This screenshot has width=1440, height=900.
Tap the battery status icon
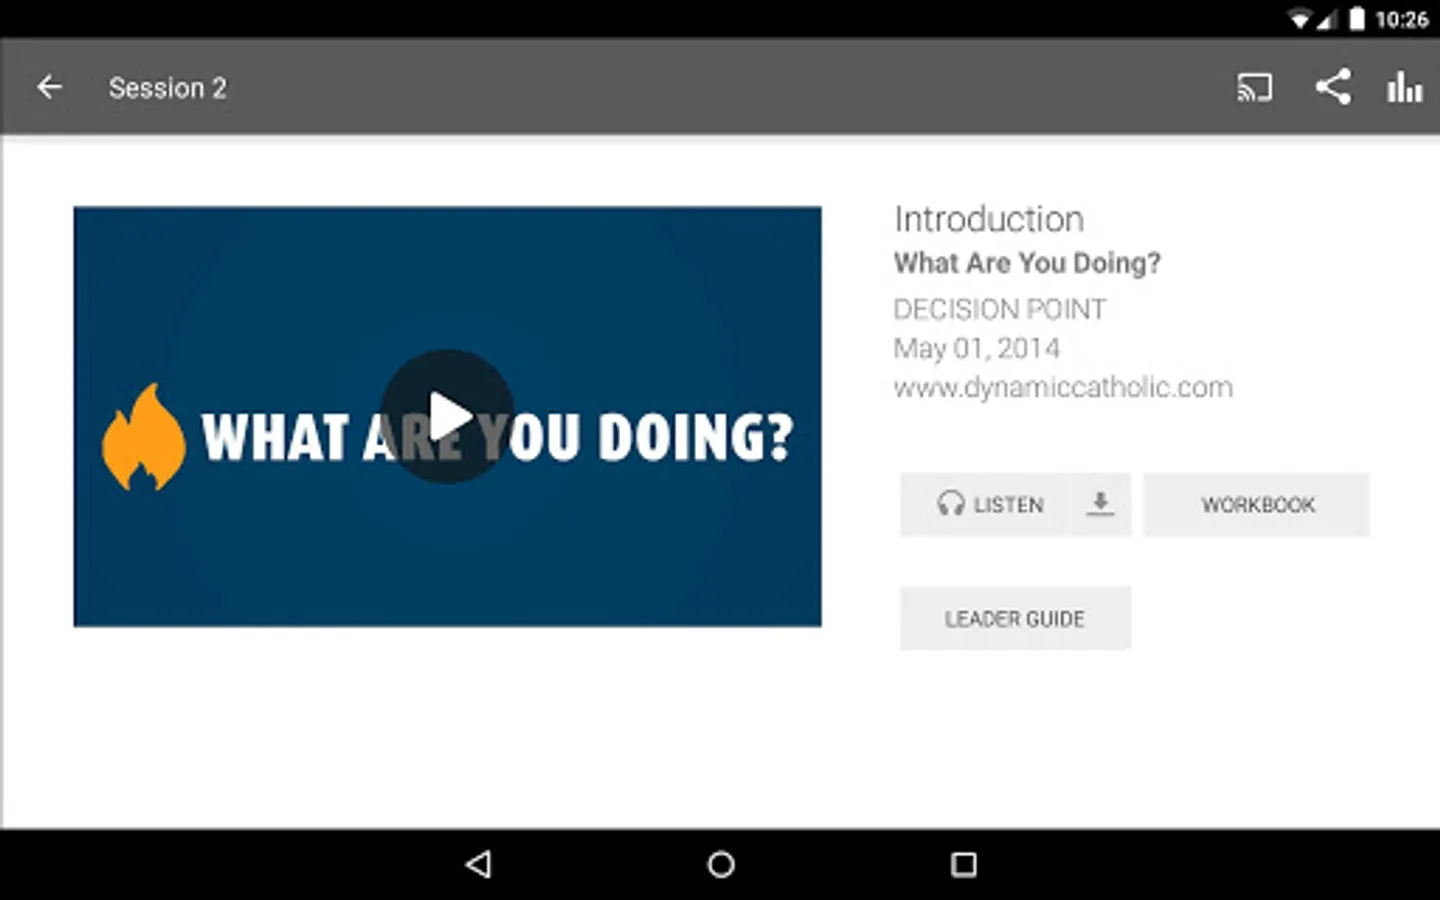point(1356,19)
